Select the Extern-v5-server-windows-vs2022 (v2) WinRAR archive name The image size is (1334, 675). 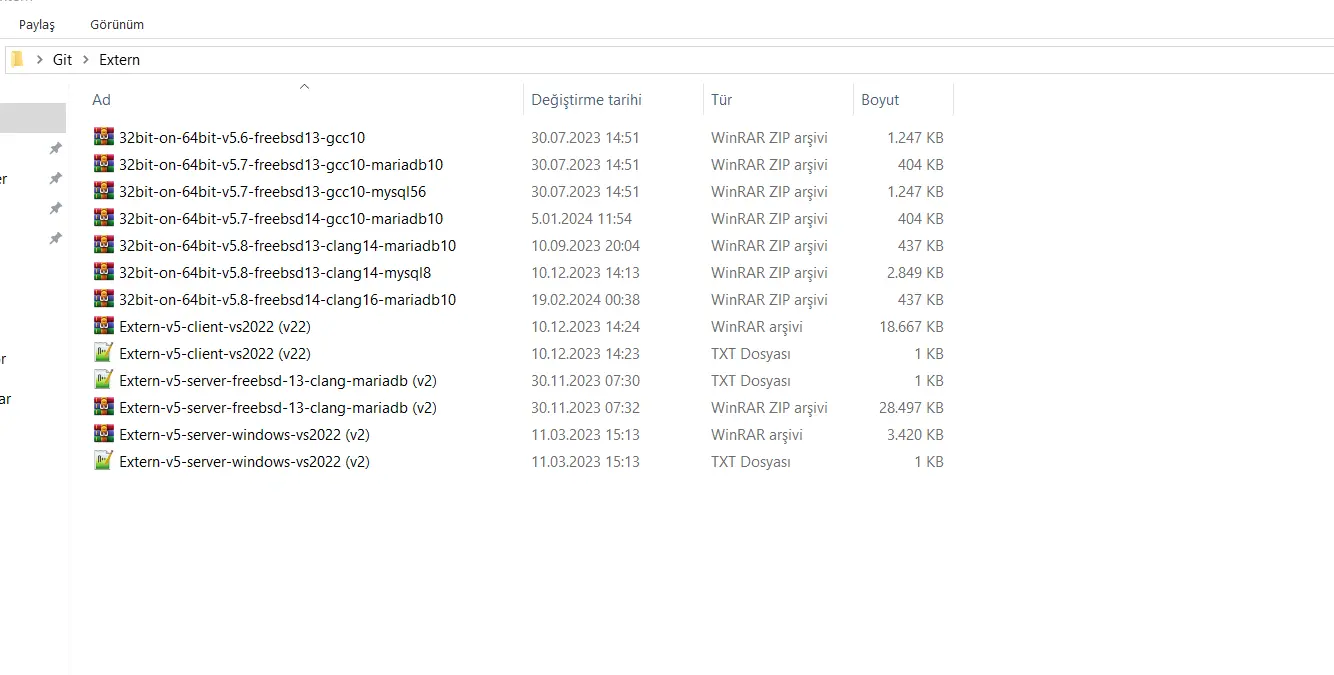(245, 435)
